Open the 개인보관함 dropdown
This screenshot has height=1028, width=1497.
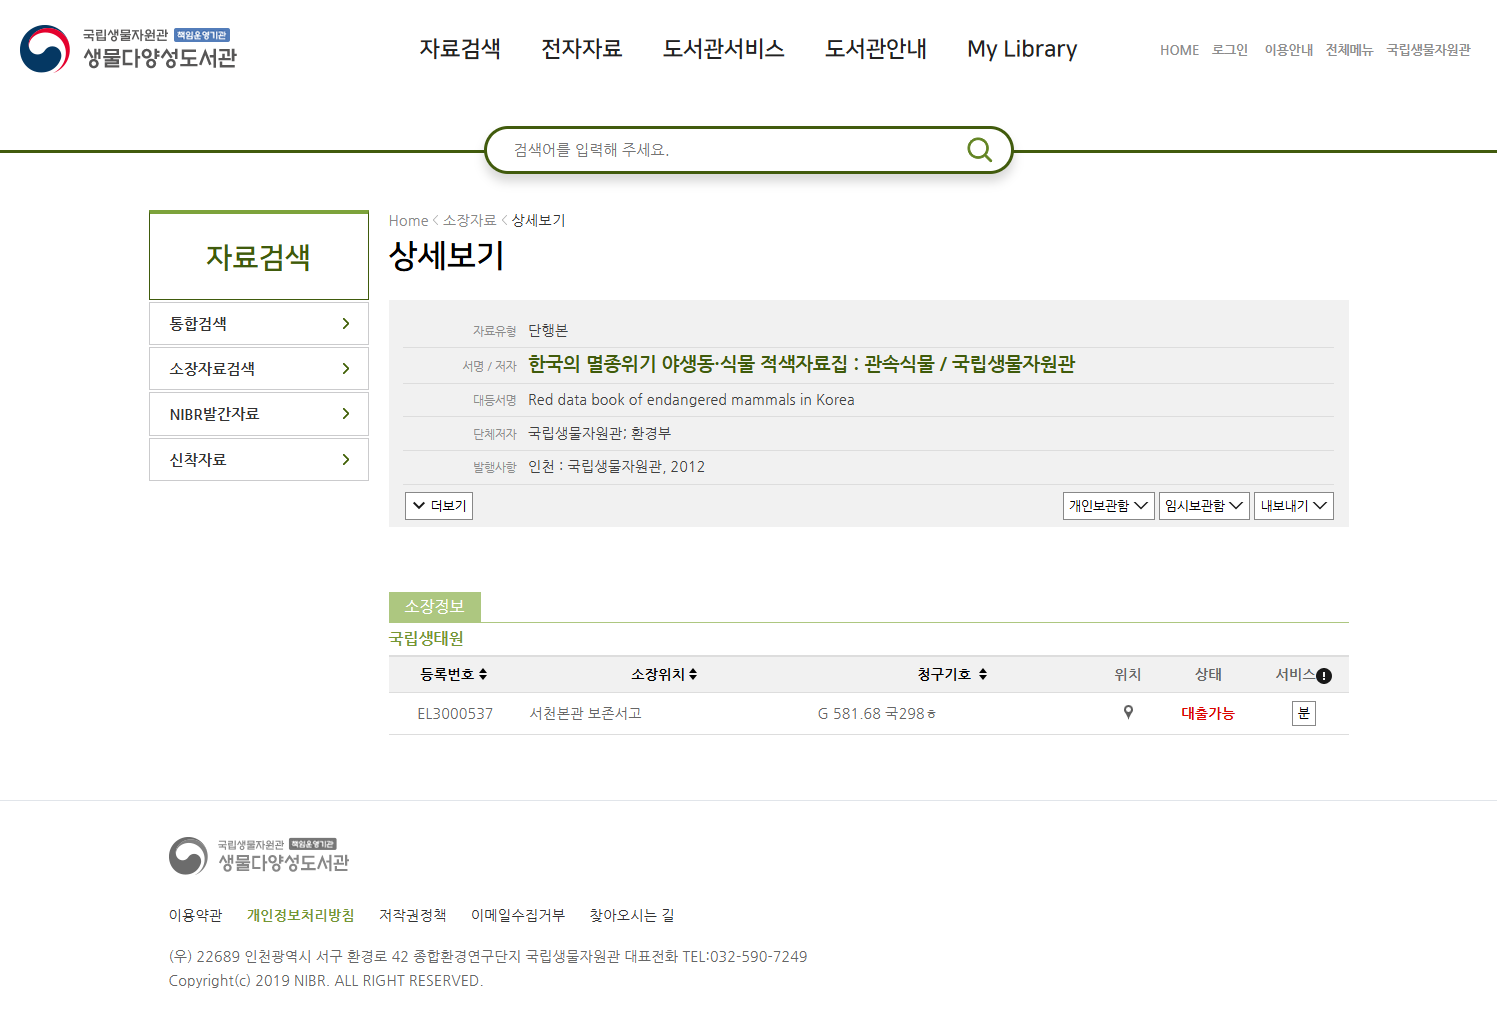(1108, 506)
